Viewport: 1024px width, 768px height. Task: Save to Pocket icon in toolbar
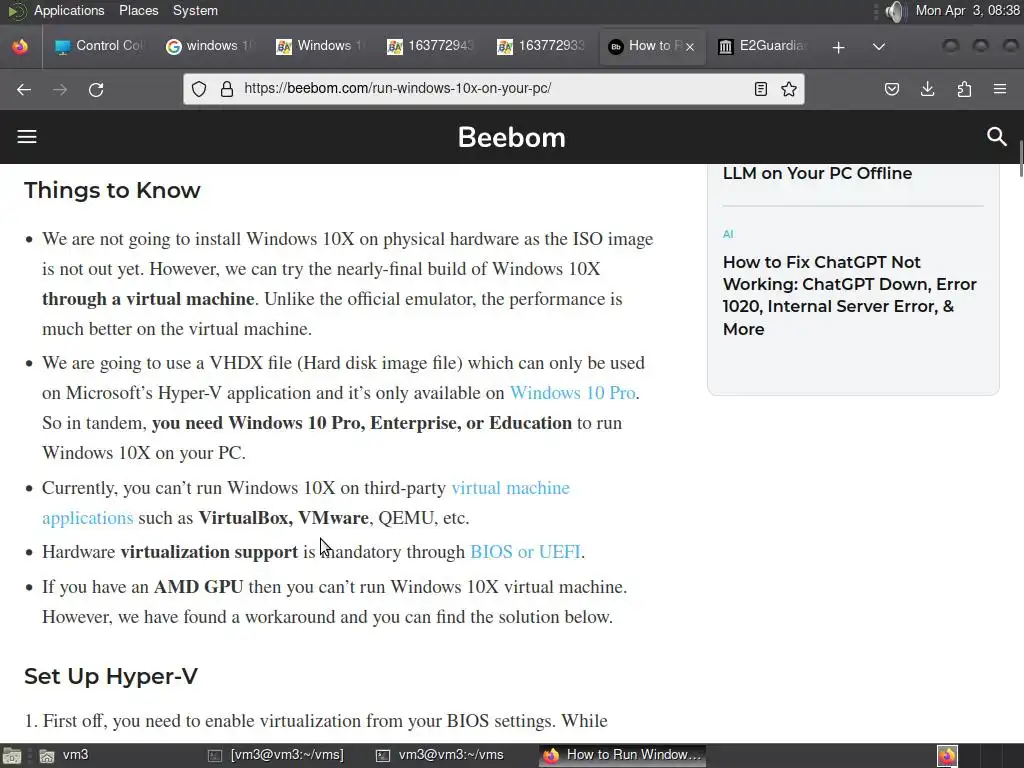click(x=891, y=89)
